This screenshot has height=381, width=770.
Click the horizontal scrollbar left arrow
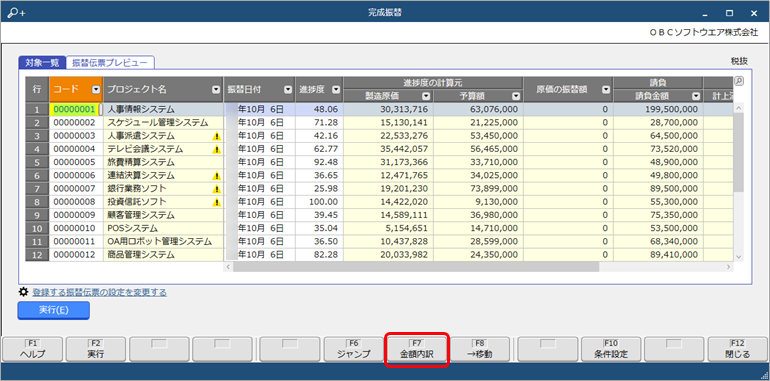(x=227, y=267)
